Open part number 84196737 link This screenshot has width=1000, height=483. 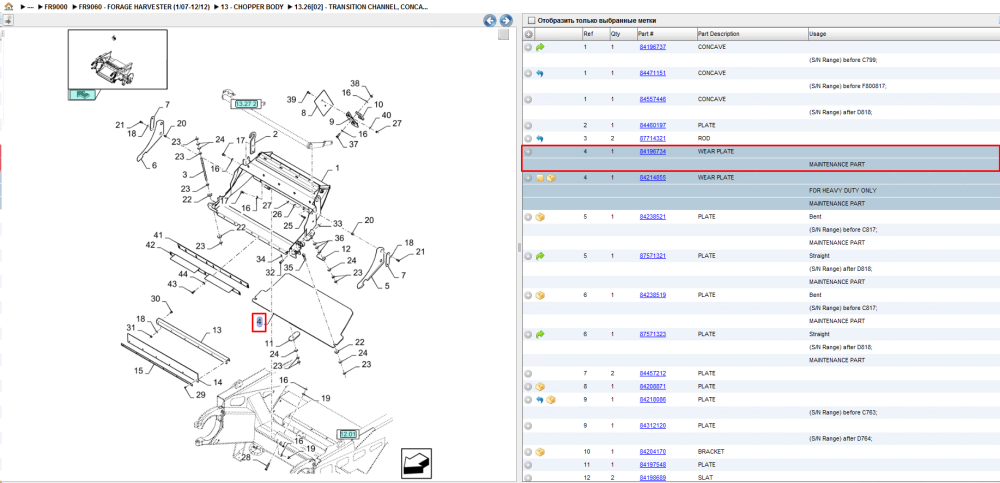tap(652, 47)
